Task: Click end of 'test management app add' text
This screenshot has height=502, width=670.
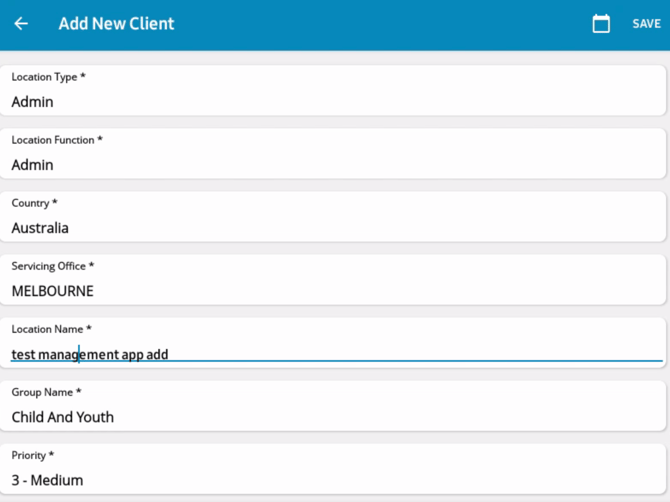Action: click(x=168, y=354)
